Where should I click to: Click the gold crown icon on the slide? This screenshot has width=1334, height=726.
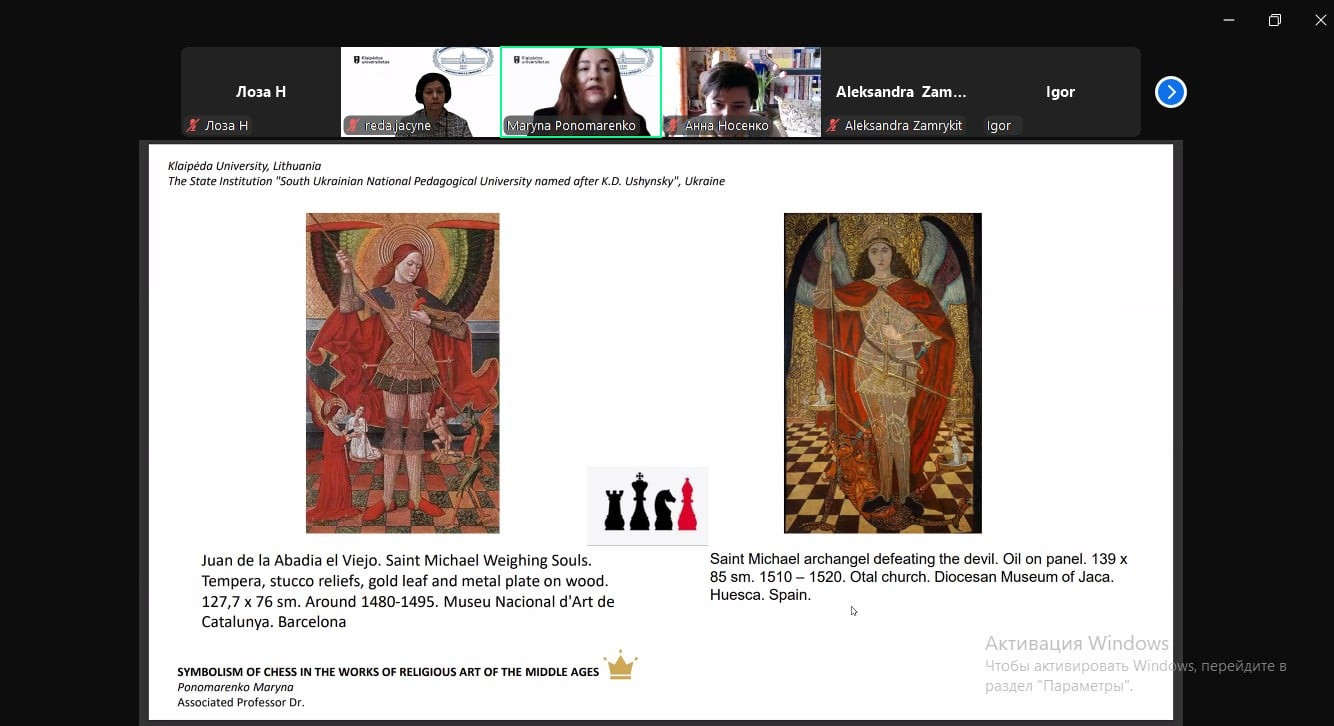pos(621,665)
